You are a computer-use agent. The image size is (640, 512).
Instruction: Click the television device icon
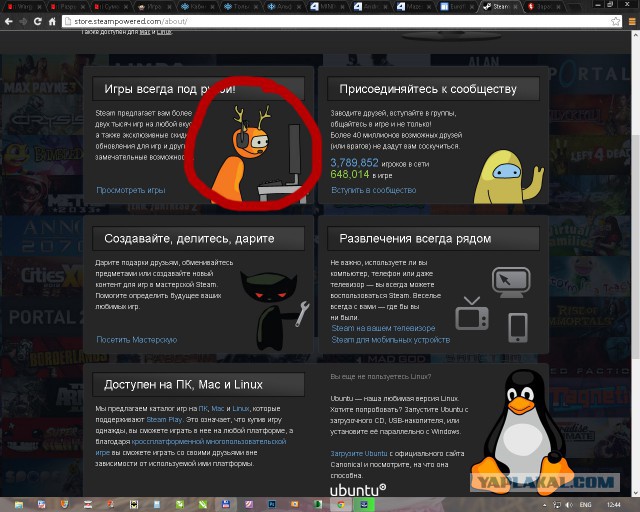tap(472, 314)
